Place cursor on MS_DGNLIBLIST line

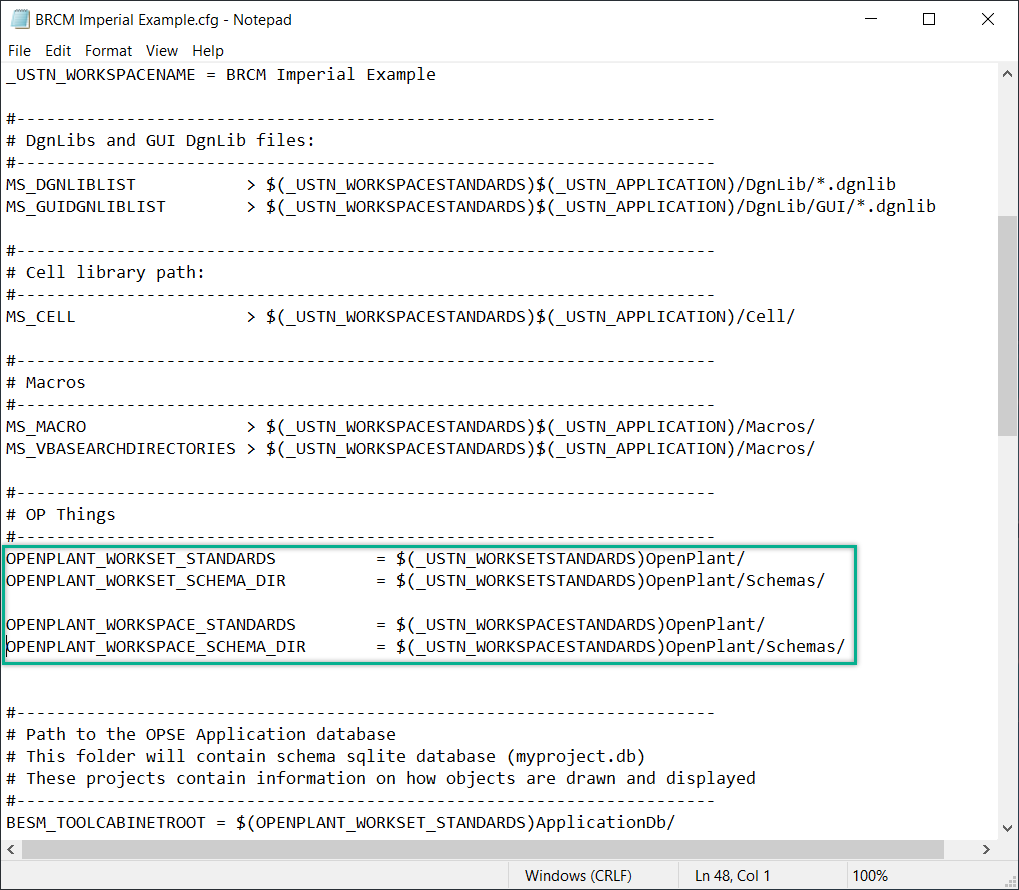451,185
